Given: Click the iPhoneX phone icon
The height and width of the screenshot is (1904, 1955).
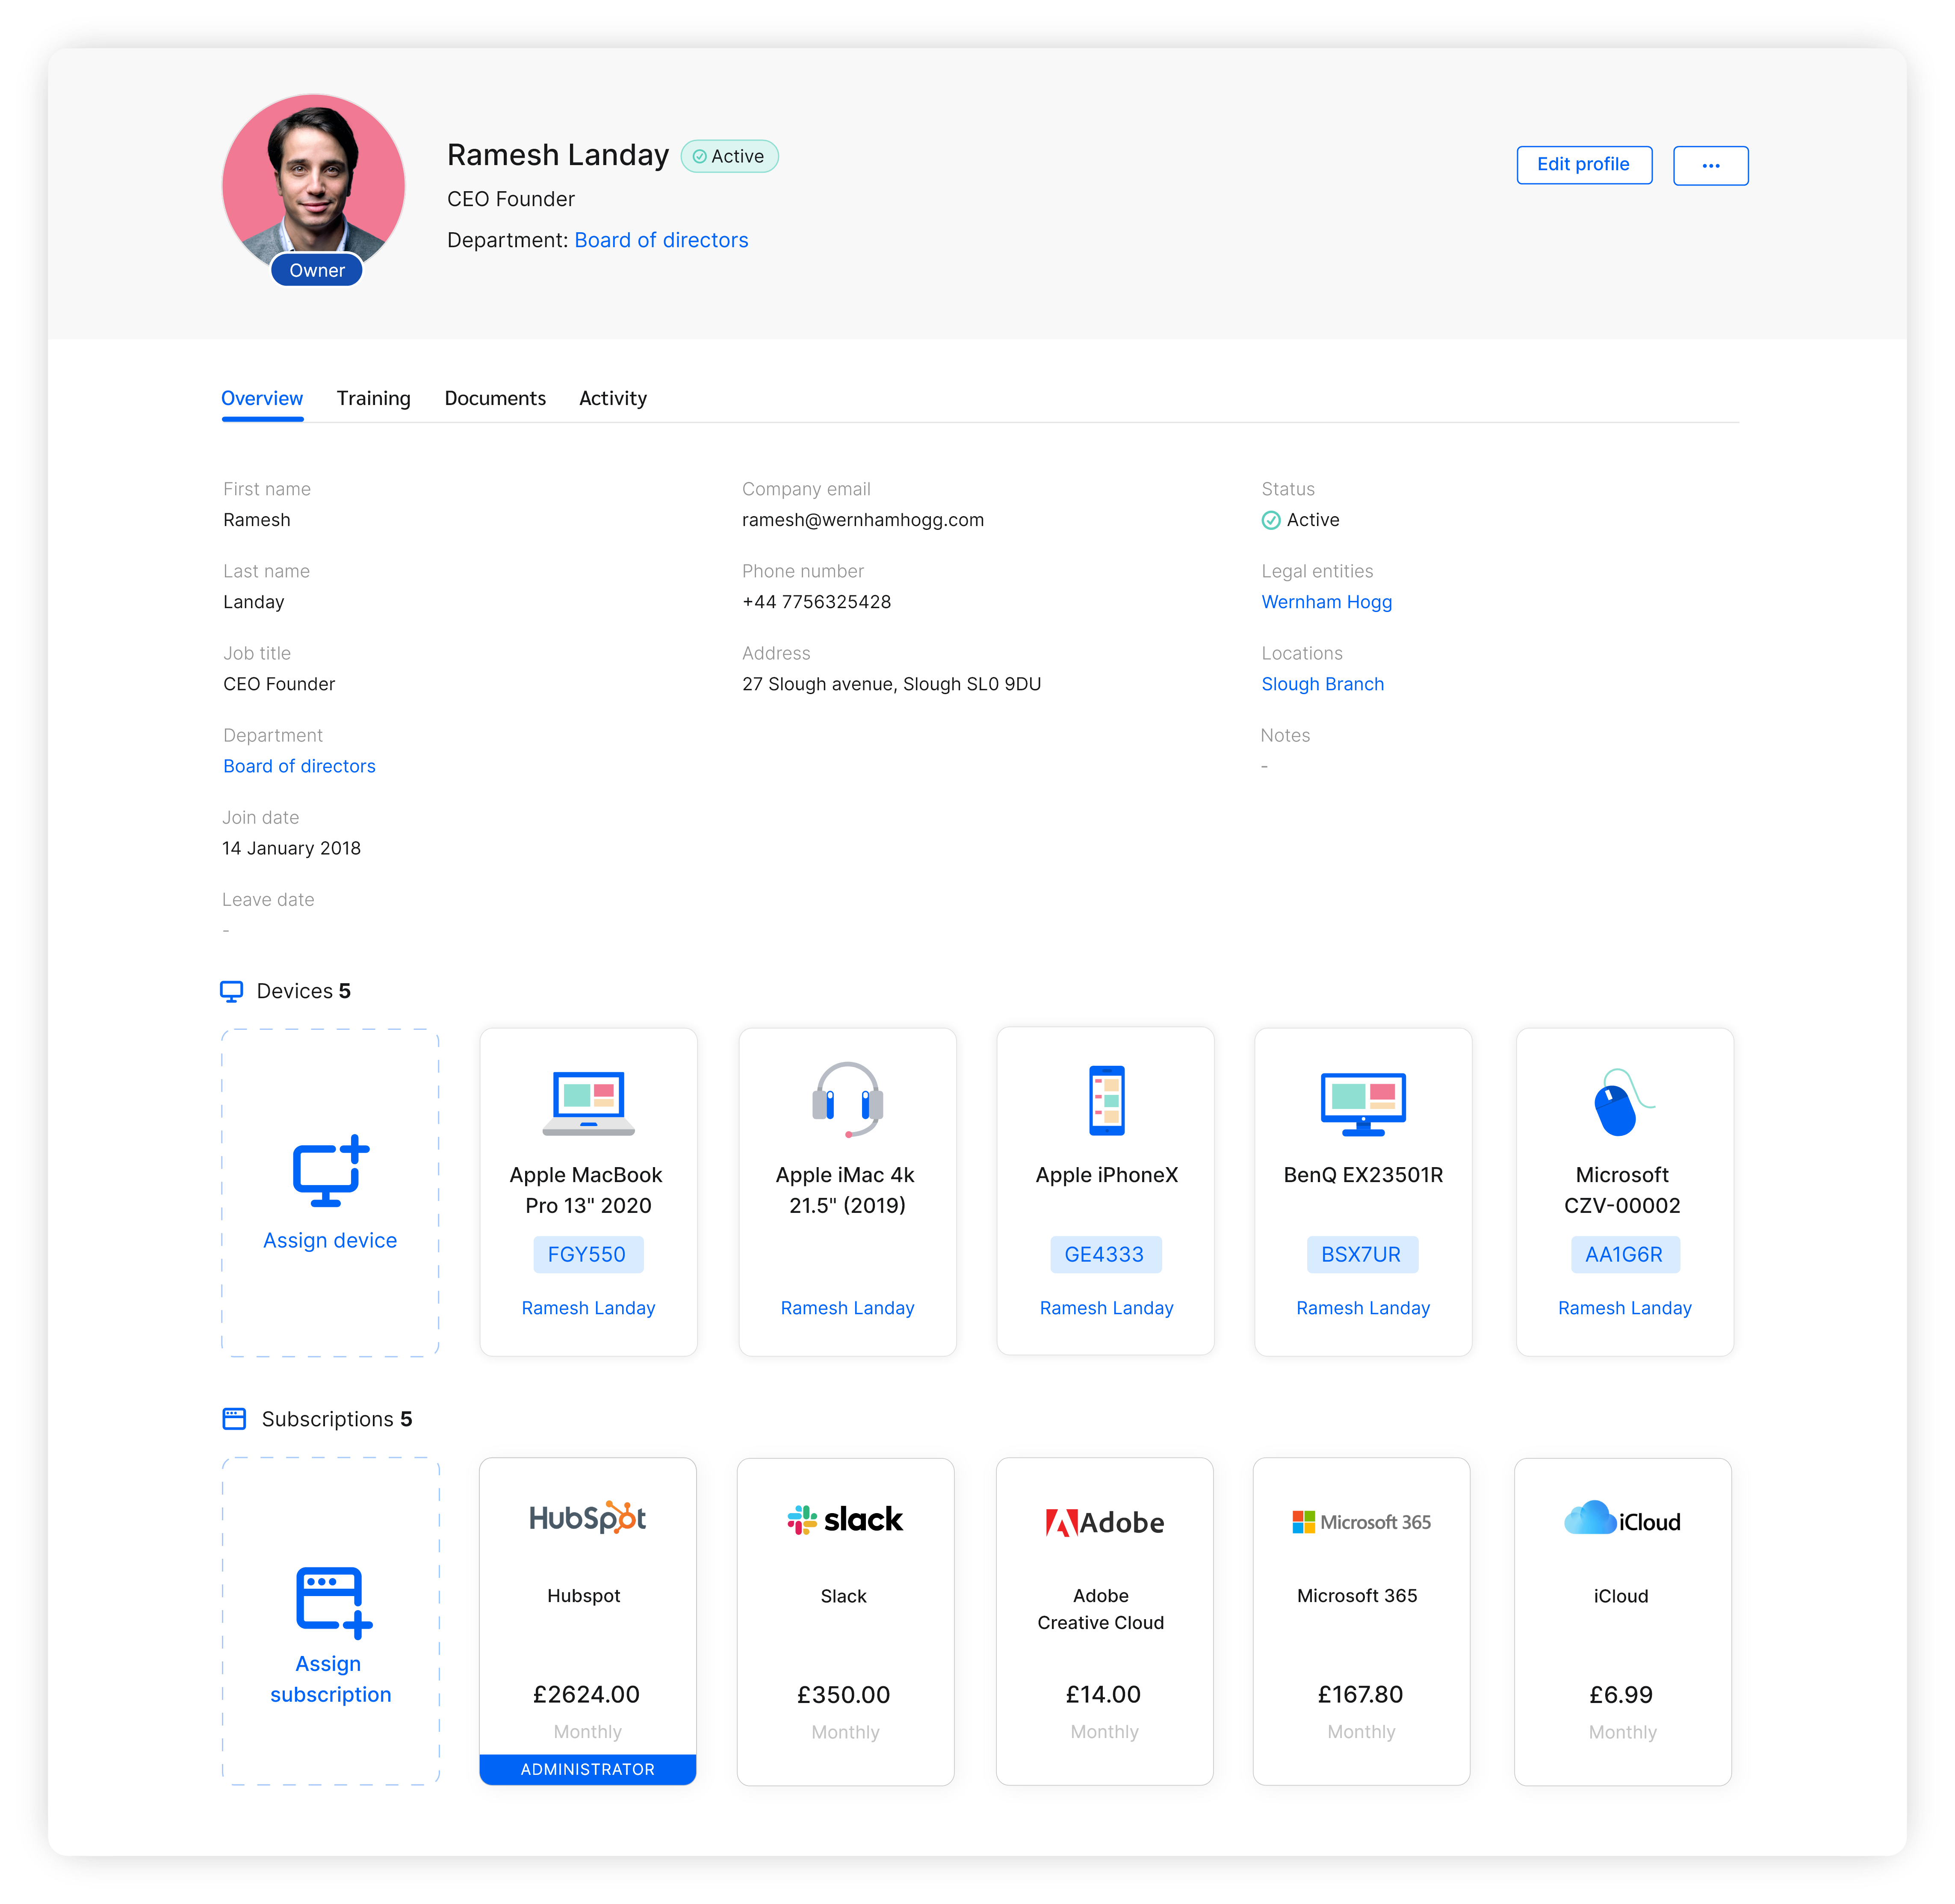Looking at the screenshot, I should coord(1106,1100).
